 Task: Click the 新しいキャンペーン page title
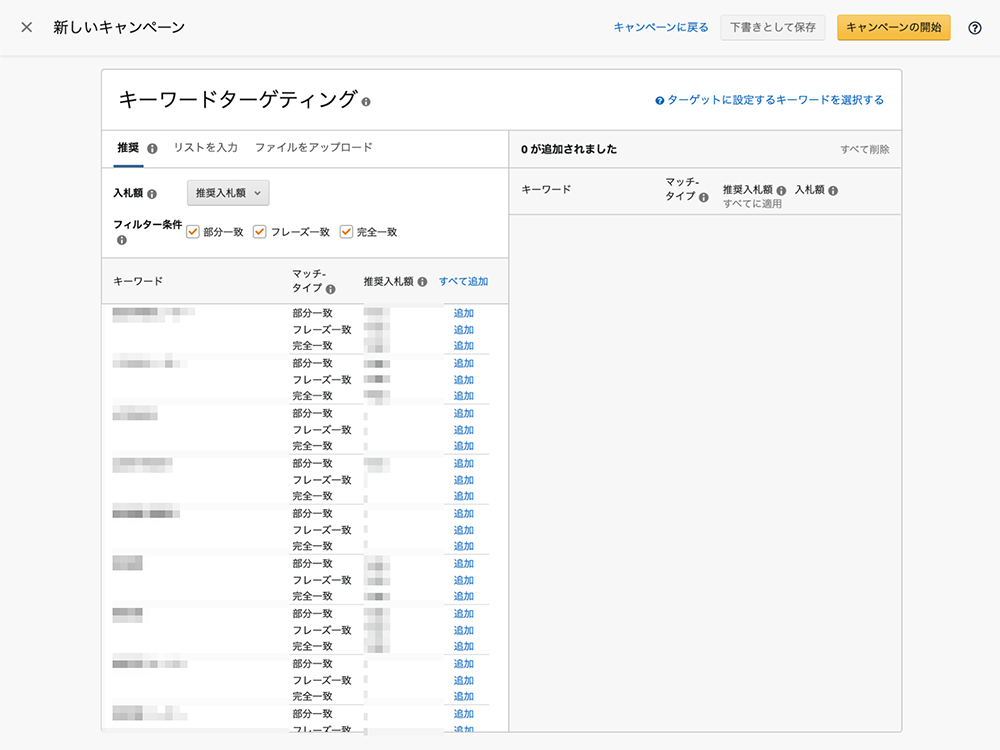(119, 27)
